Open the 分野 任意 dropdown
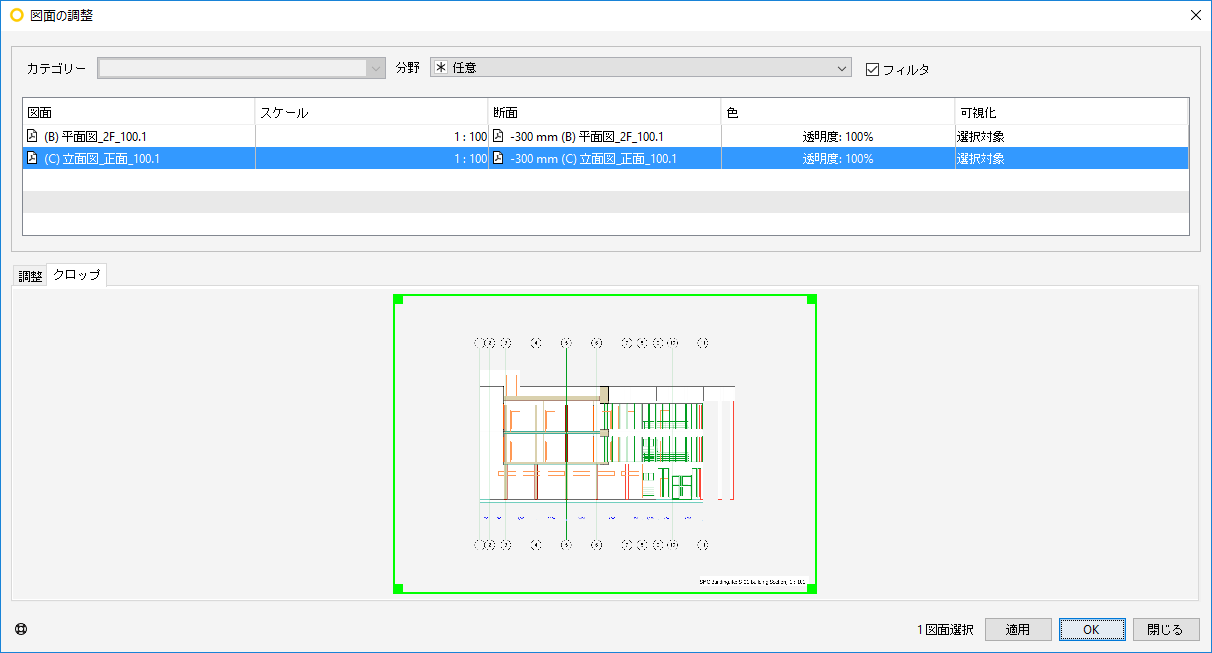Viewport: 1212px width, 653px height. coord(640,68)
